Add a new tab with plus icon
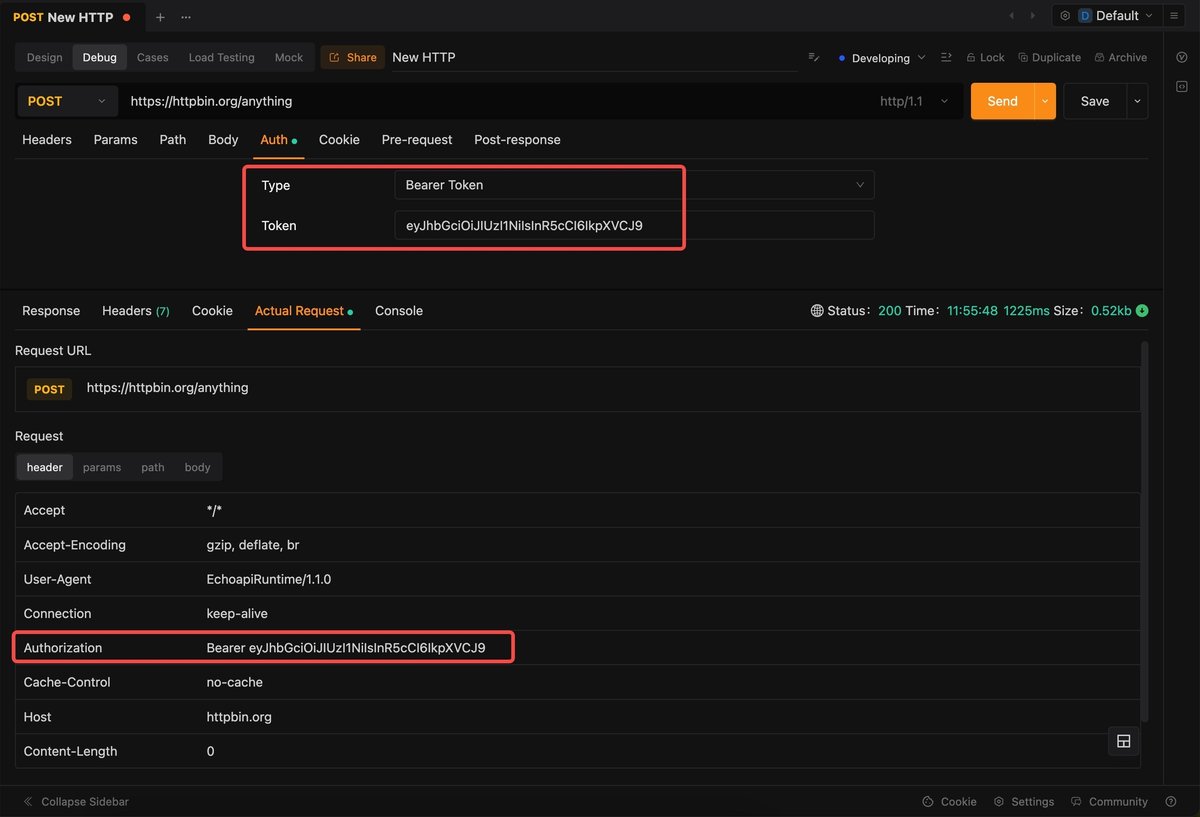Screen dimensions: 1200x817 [x=160, y=17]
